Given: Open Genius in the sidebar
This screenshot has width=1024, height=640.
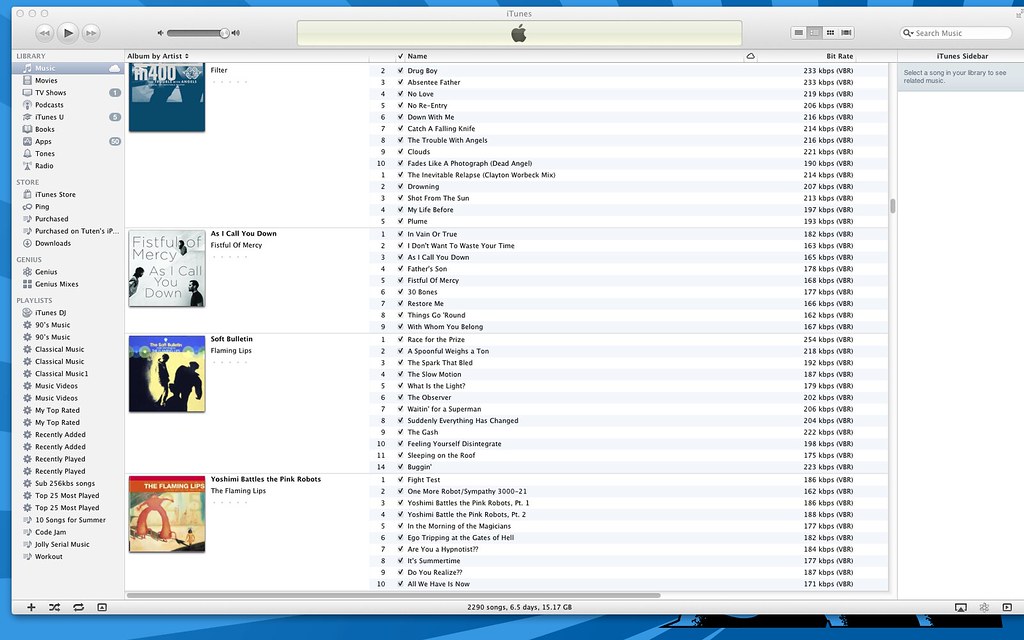Looking at the screenshot, I should coord(46,272).
